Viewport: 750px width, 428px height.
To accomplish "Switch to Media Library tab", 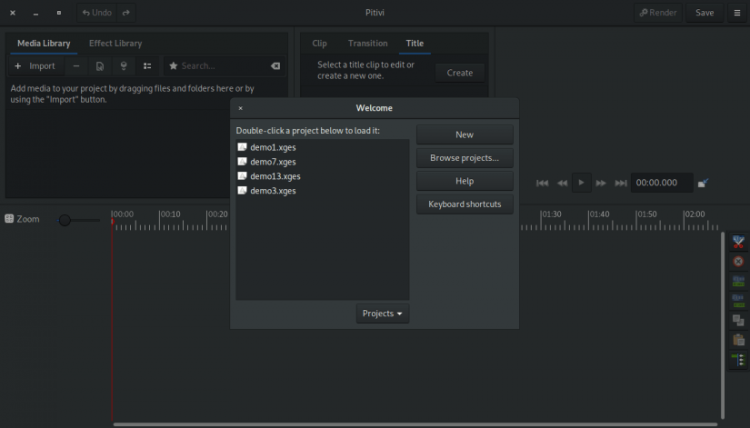I will coord(44,44).
